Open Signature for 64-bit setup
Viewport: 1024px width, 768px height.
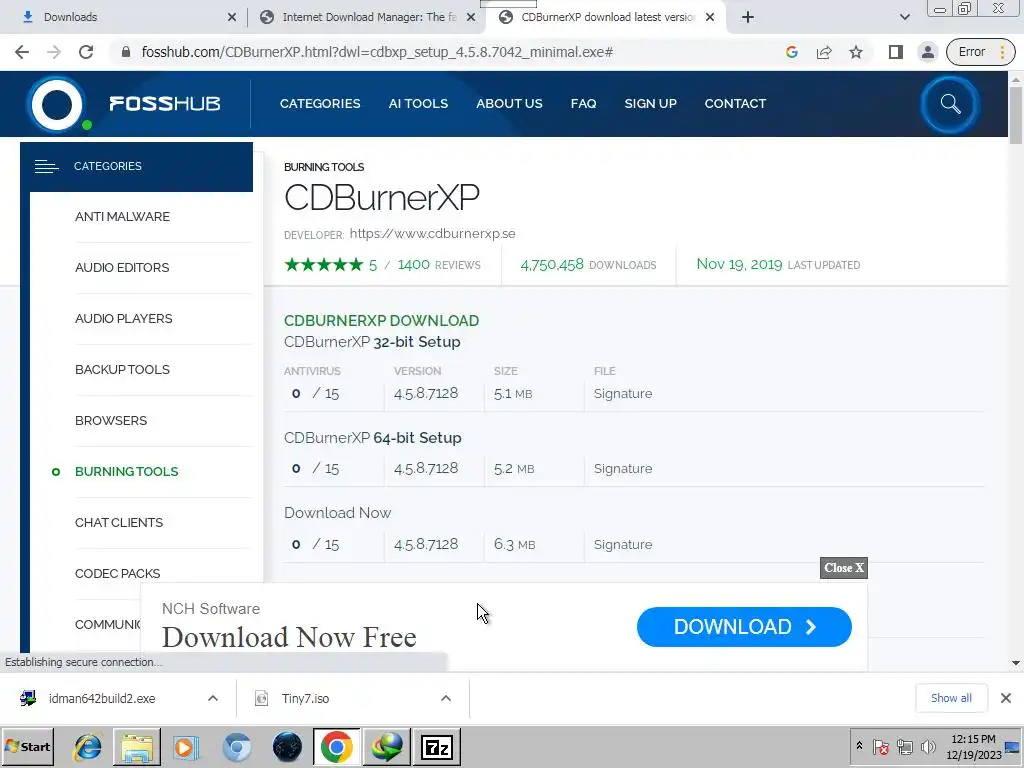(x=623, y=469)
